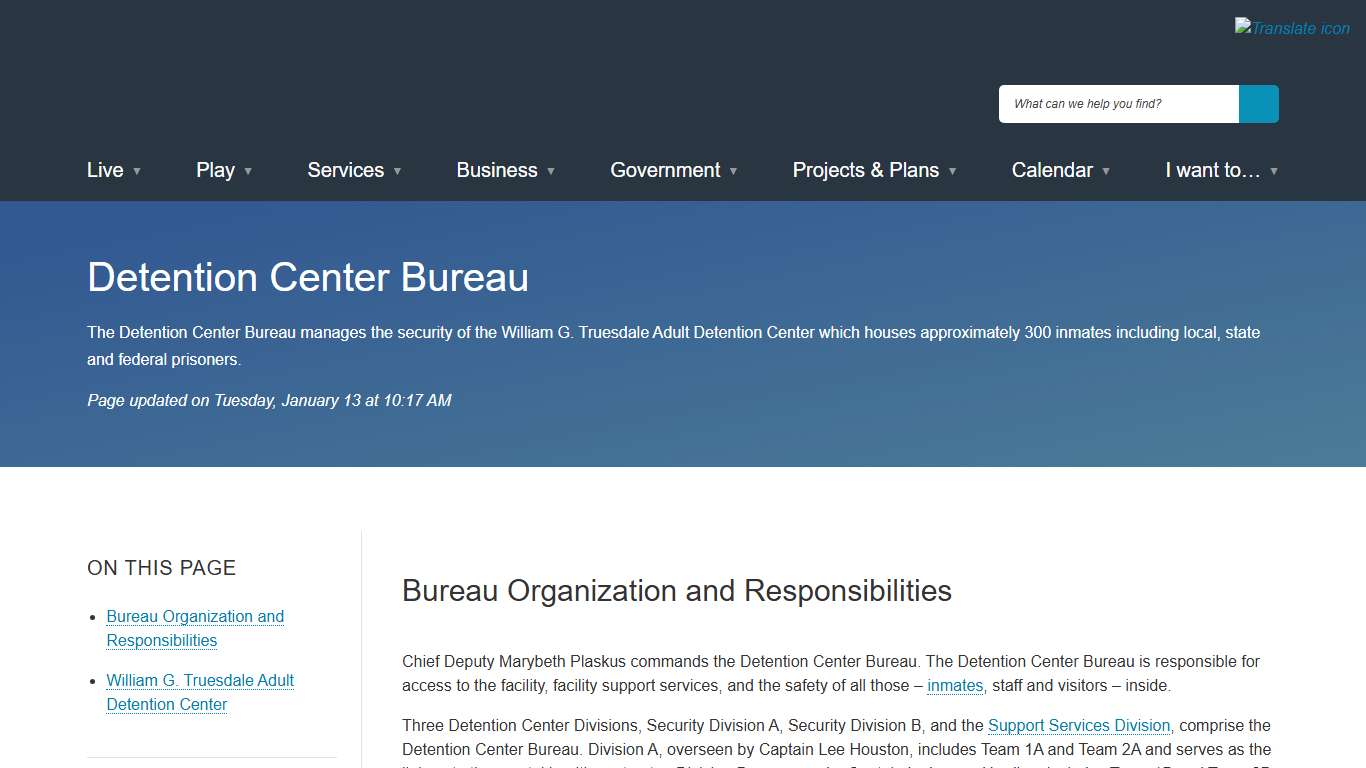This screenshot has width=1366, height=768.
Task: Expand the Business dropdown arrow
Action: [551, 171]
